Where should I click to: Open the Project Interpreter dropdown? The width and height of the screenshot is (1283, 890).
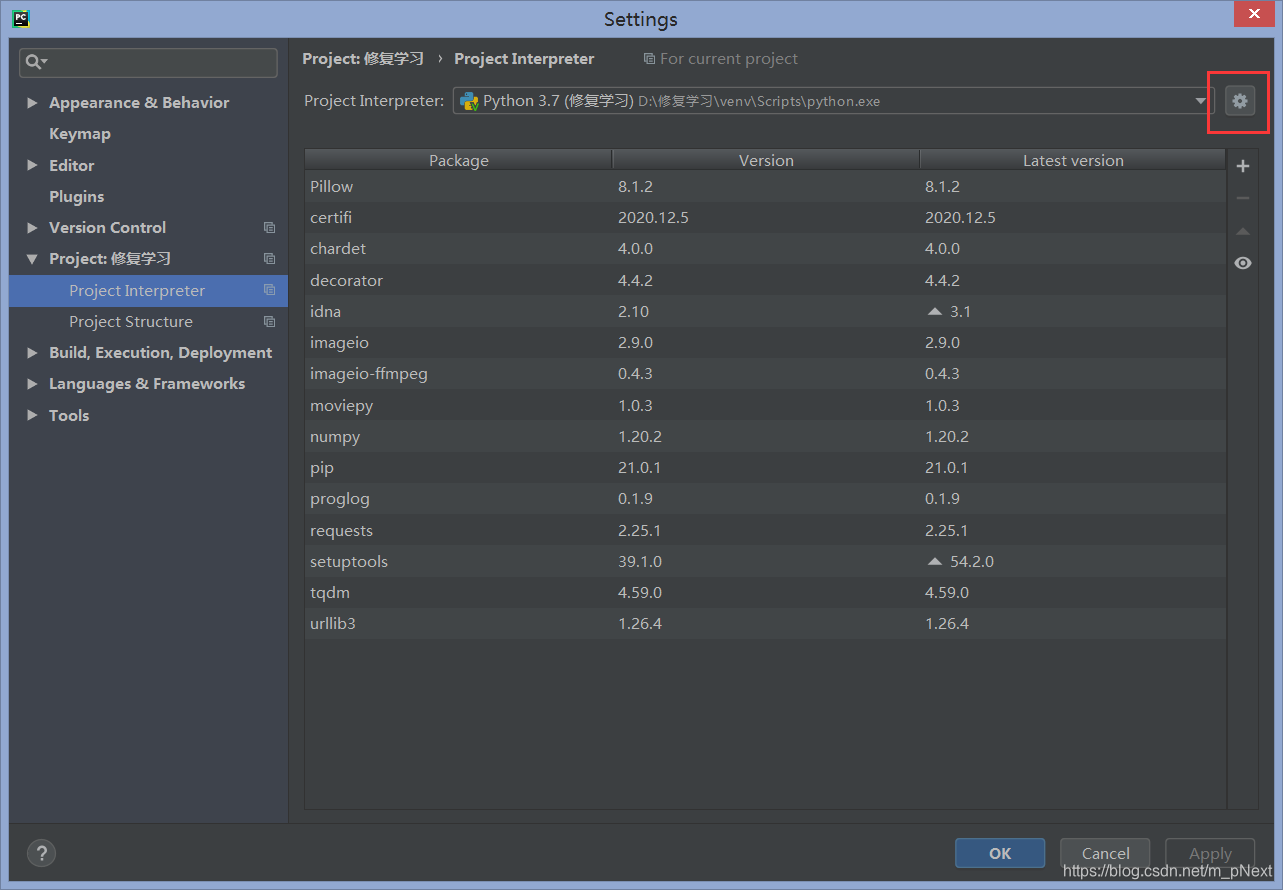pyautogui.click(x=1200, y=101)
